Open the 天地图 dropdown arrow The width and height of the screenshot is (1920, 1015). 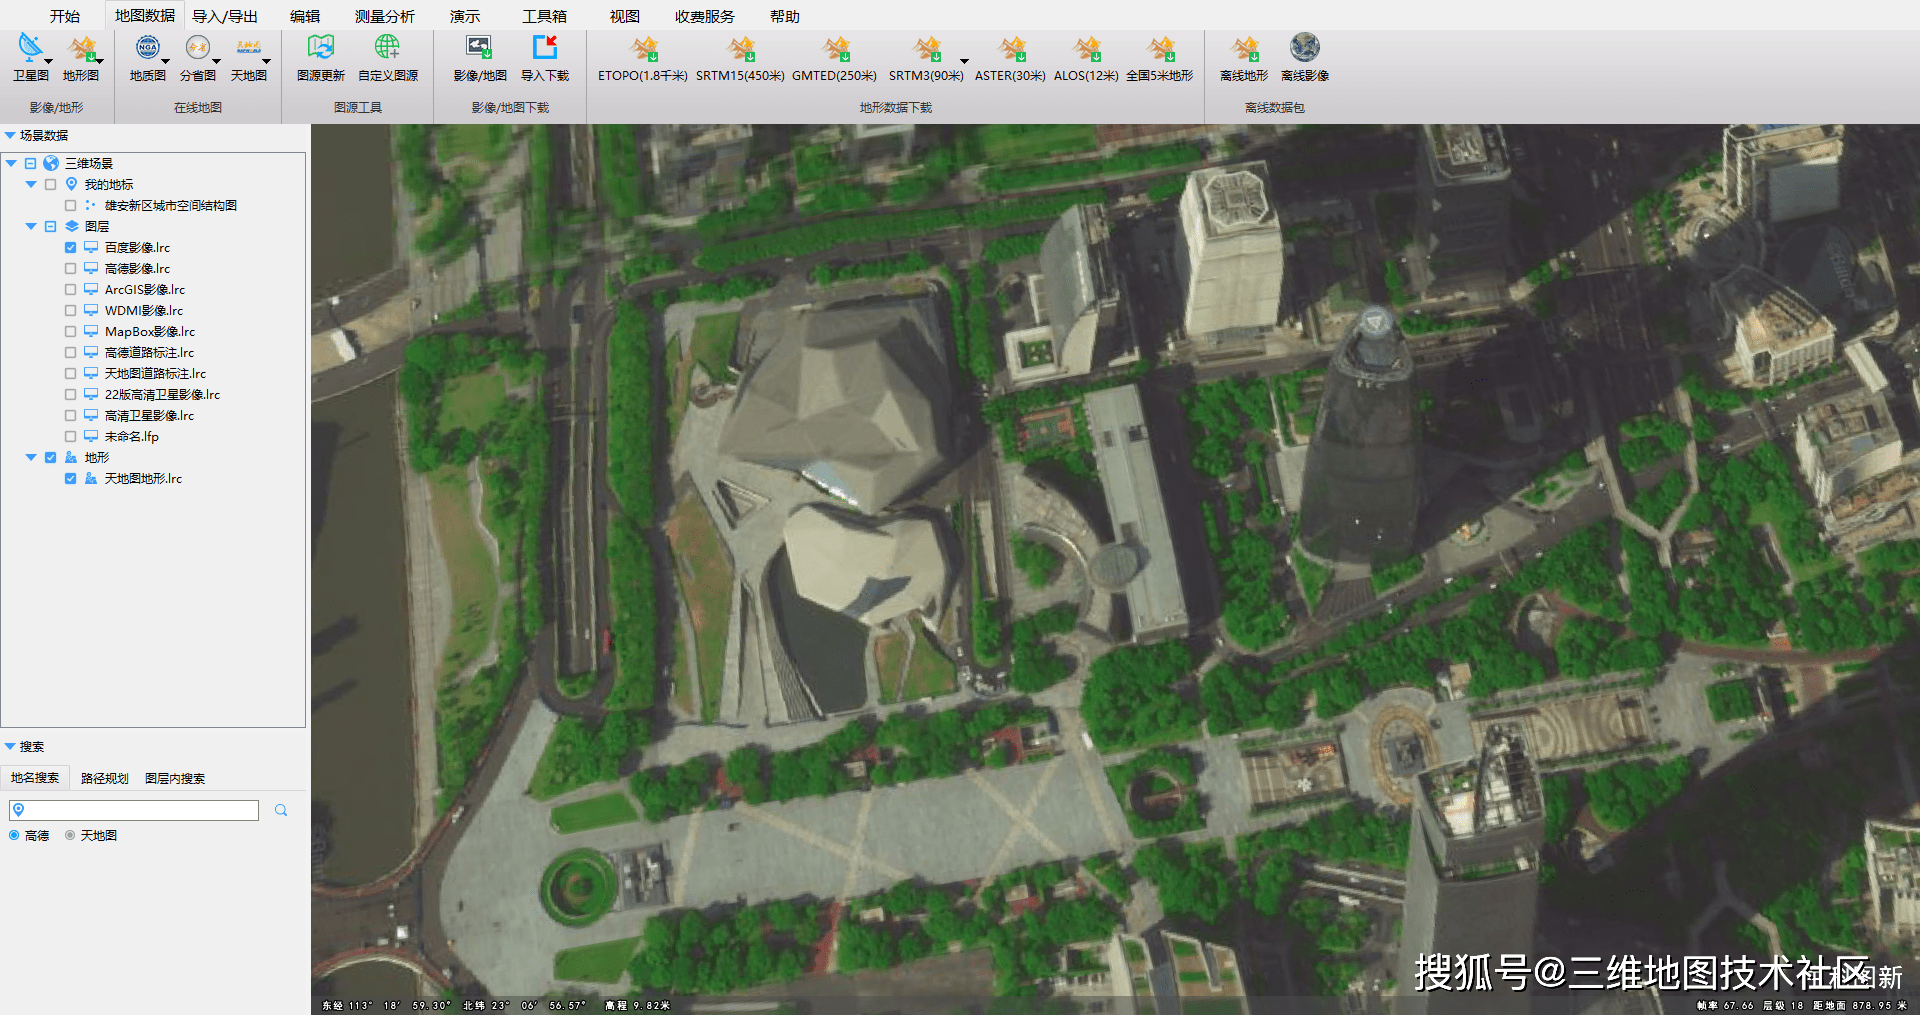(x=266, y=61)
